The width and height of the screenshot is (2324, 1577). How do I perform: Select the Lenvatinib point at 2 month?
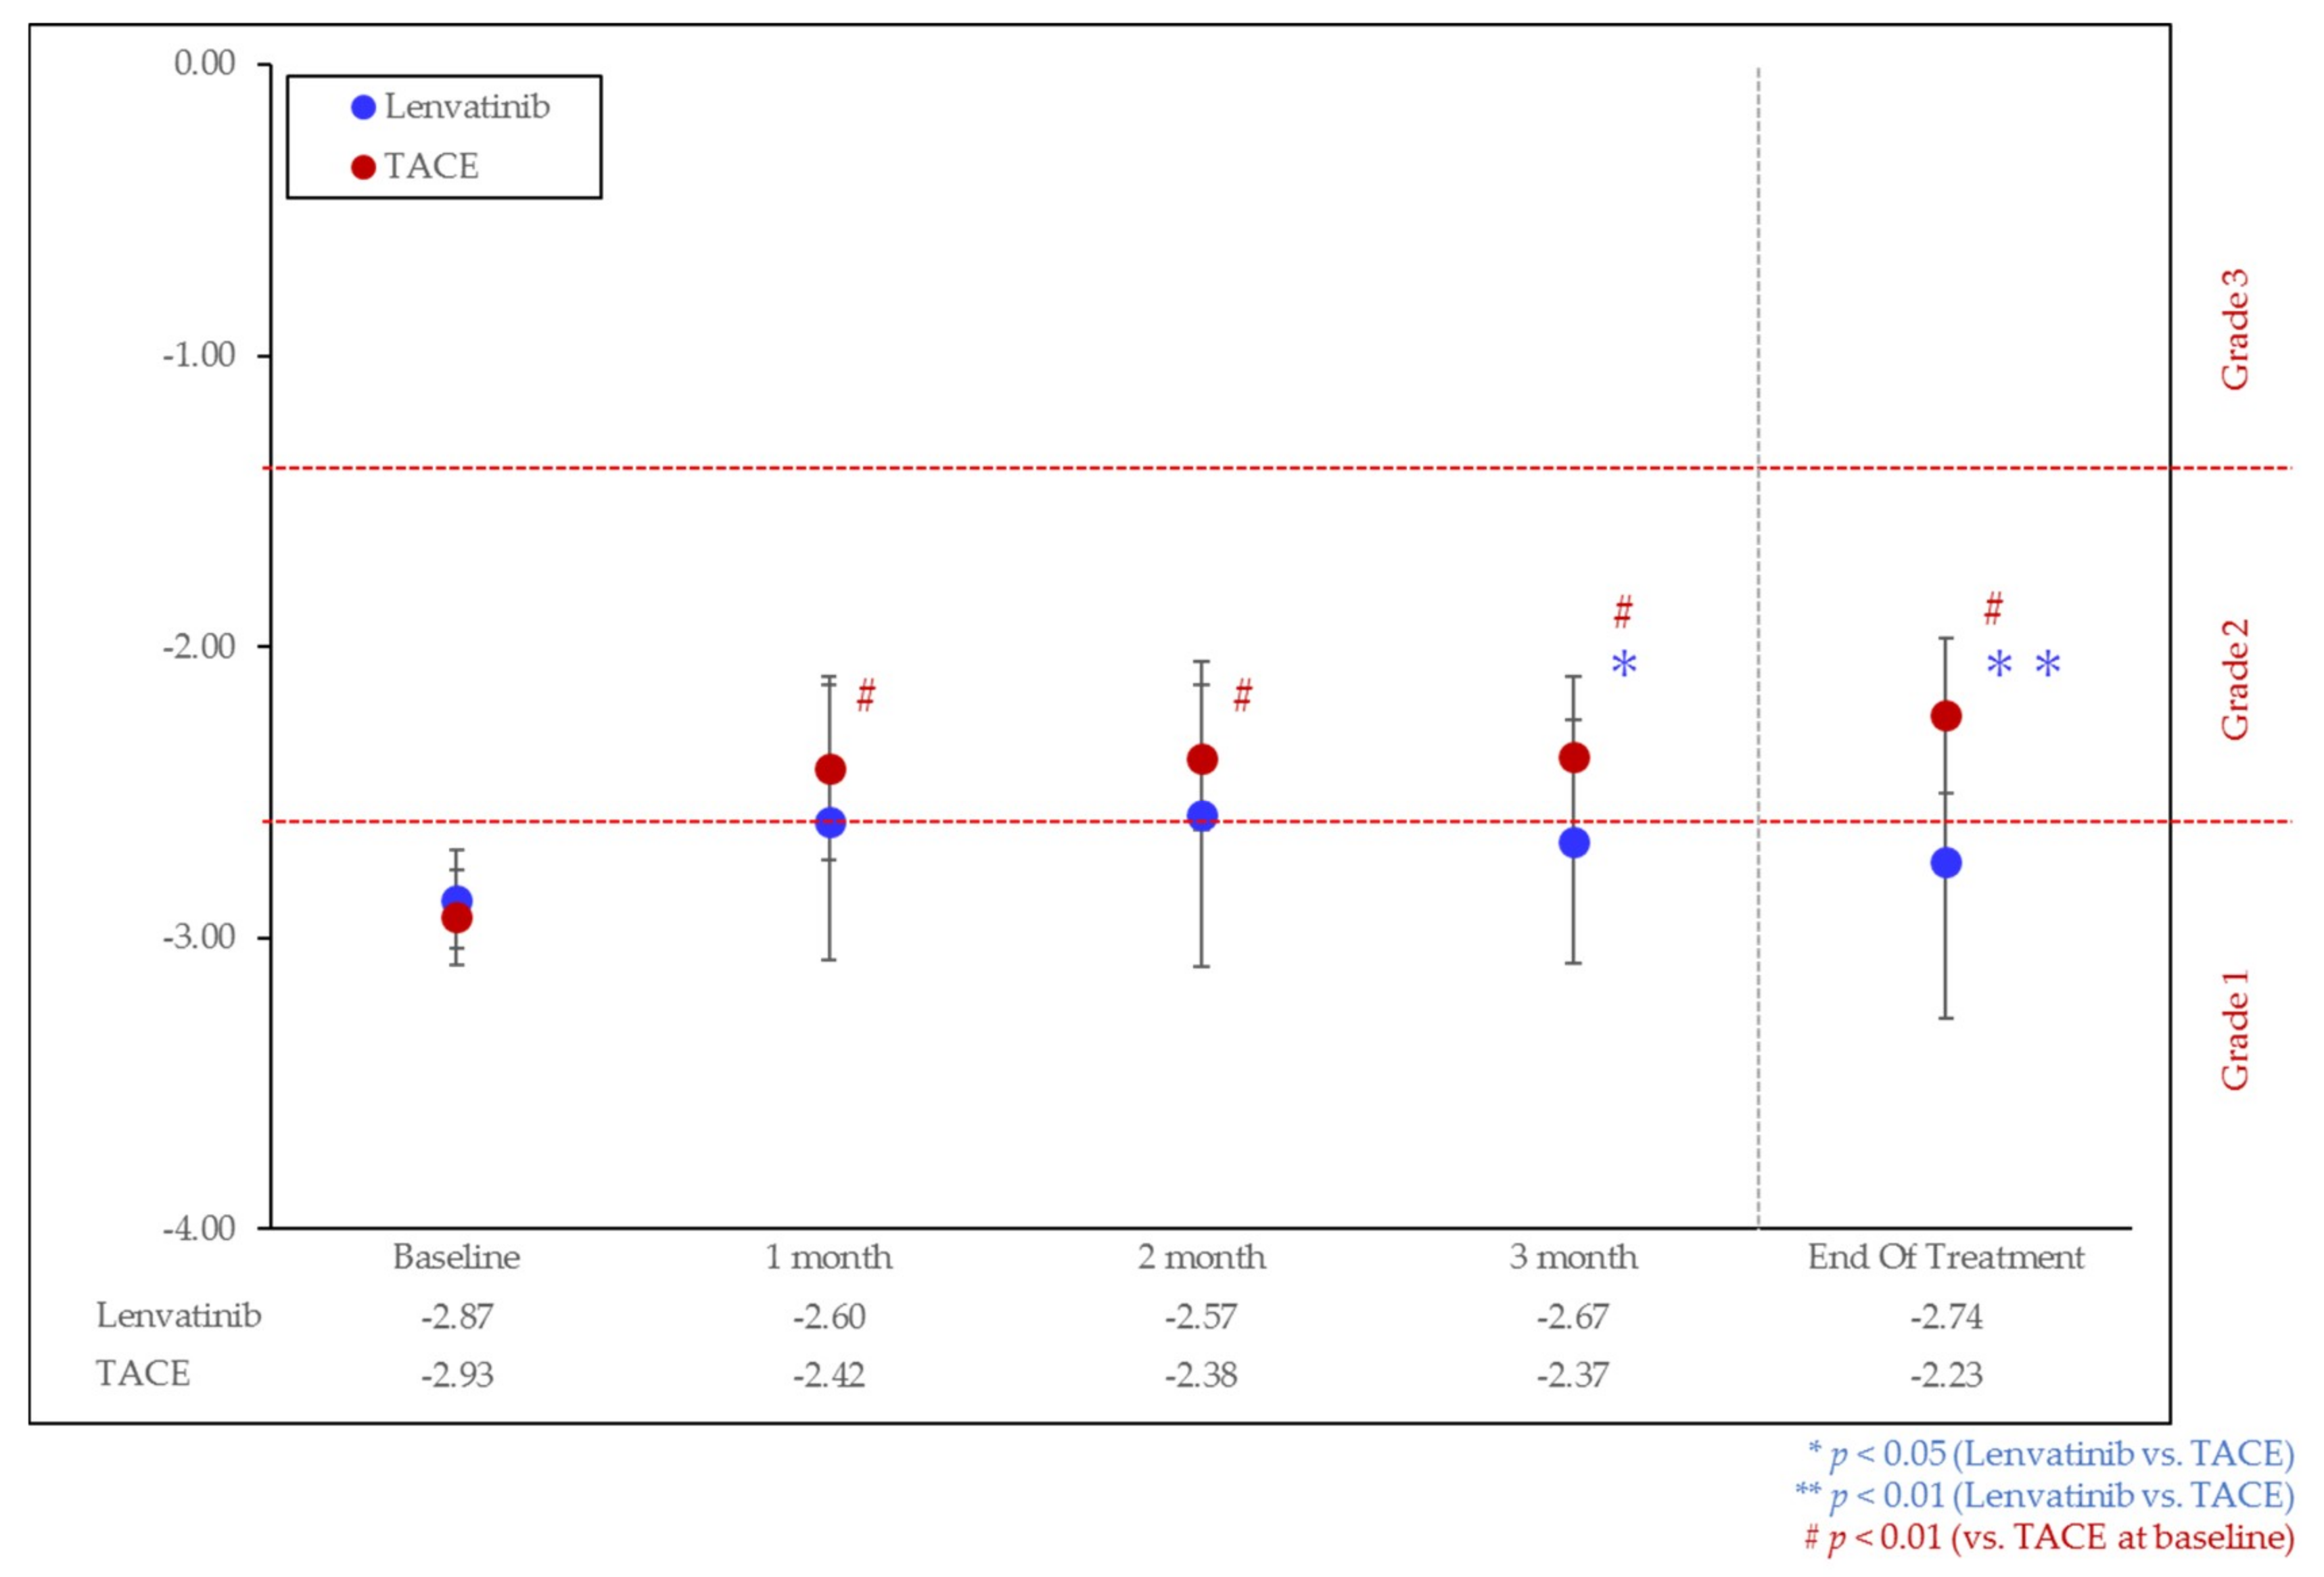coord(1202,816)
